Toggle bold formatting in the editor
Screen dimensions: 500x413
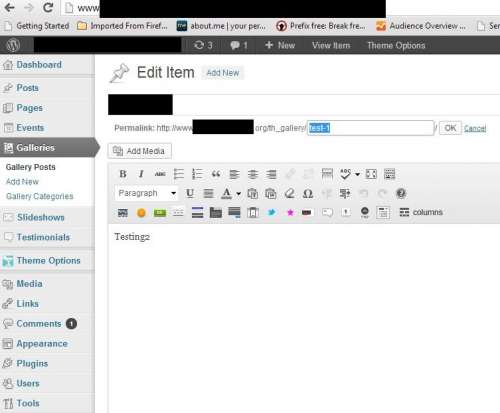[123, 174]
